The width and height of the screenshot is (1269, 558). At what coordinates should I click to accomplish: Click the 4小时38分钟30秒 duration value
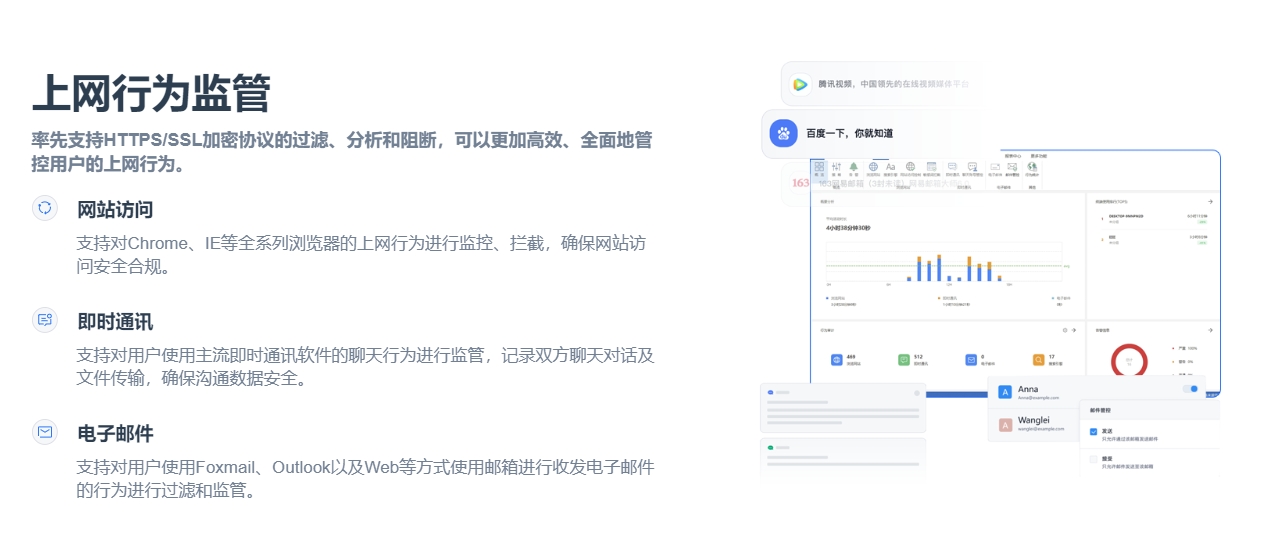pos(848,228)
